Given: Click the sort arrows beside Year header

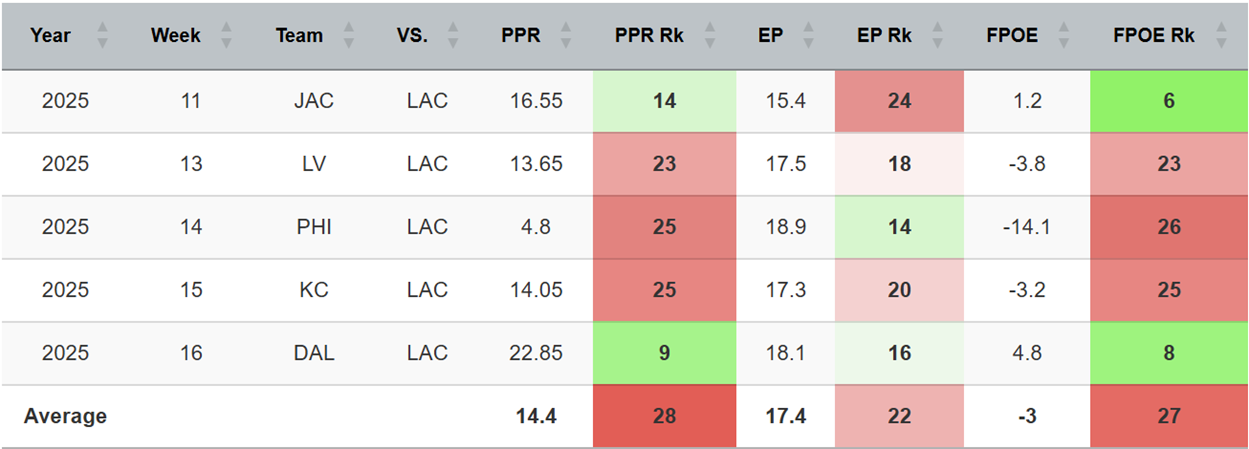Looking at the screenshot, I should [x=101, y=36].
